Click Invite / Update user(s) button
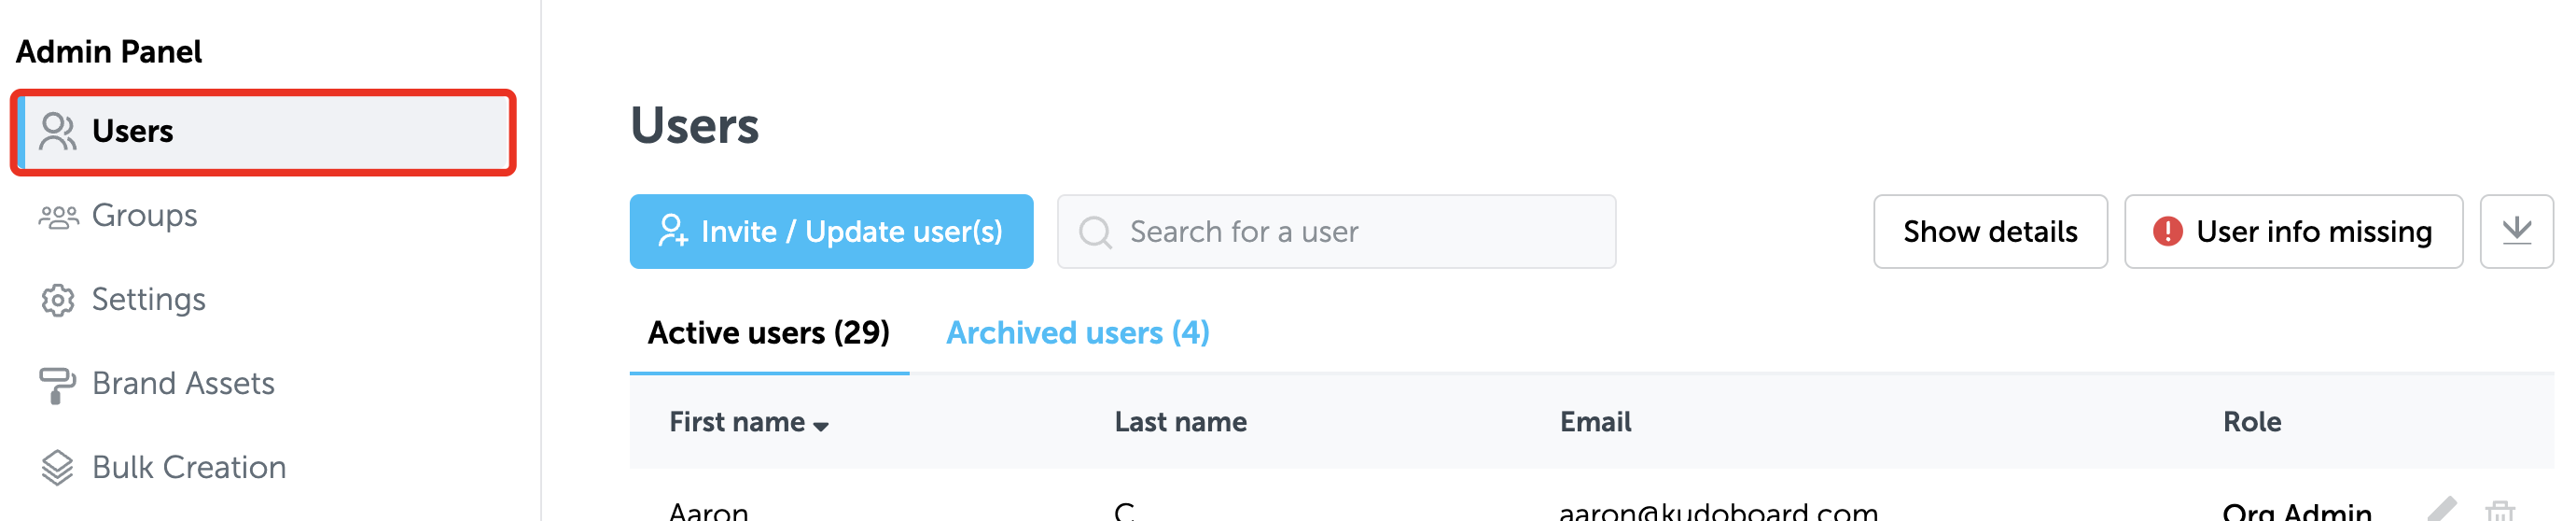The width and height of the screenshot is (2576, 521). coord(831,232)
